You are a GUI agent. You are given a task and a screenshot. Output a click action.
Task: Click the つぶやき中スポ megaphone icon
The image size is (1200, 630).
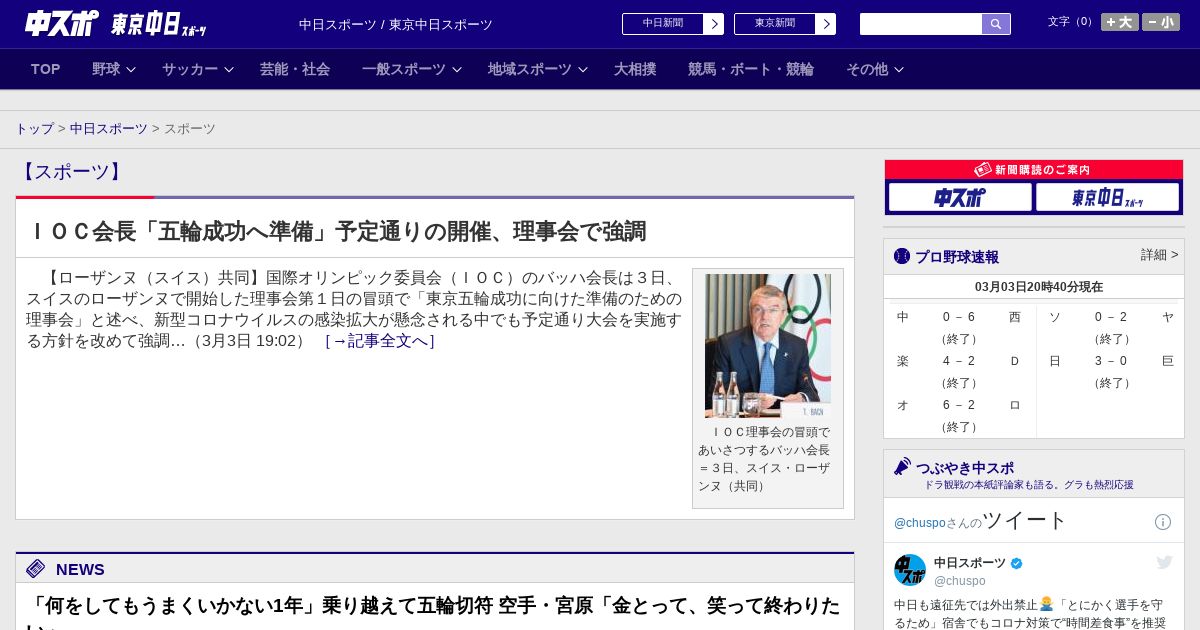(x=902, y=467)
